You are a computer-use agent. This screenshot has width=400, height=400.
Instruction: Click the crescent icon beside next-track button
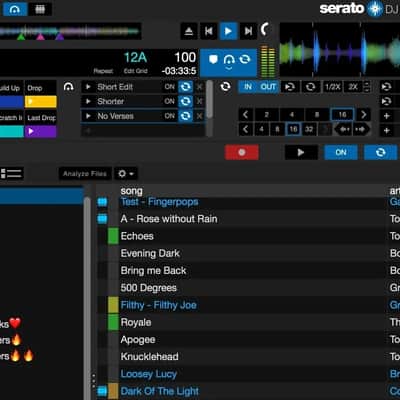265,30
